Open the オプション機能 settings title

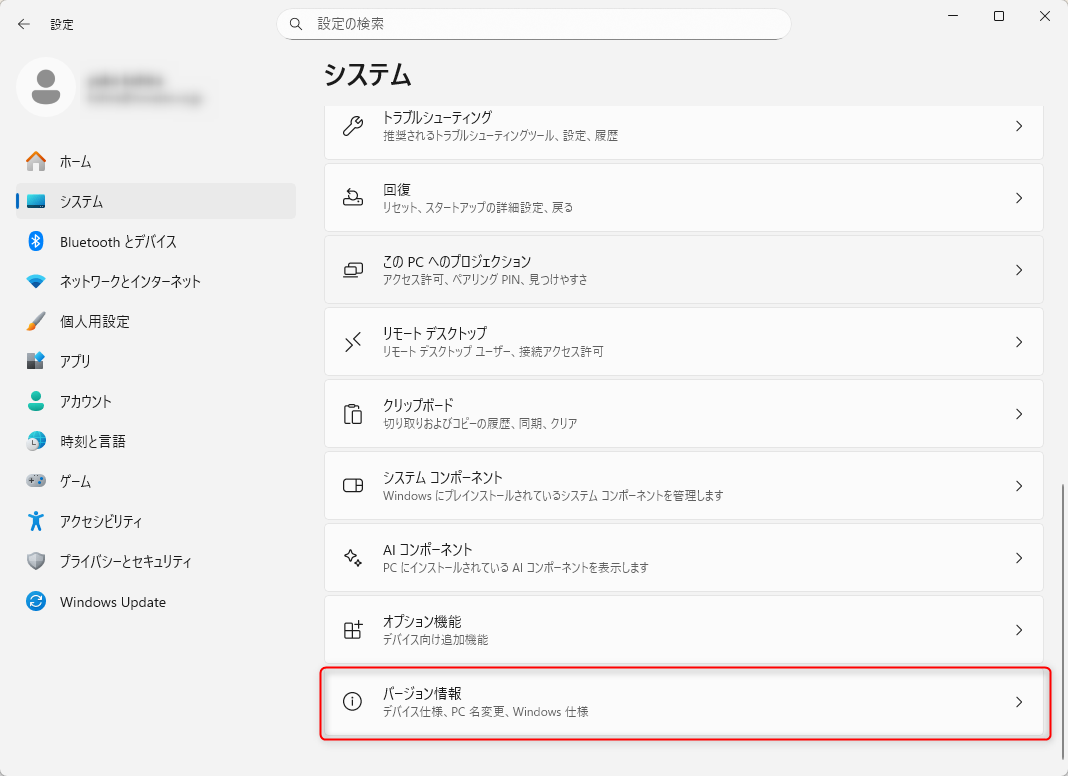[x=422, y=621]
